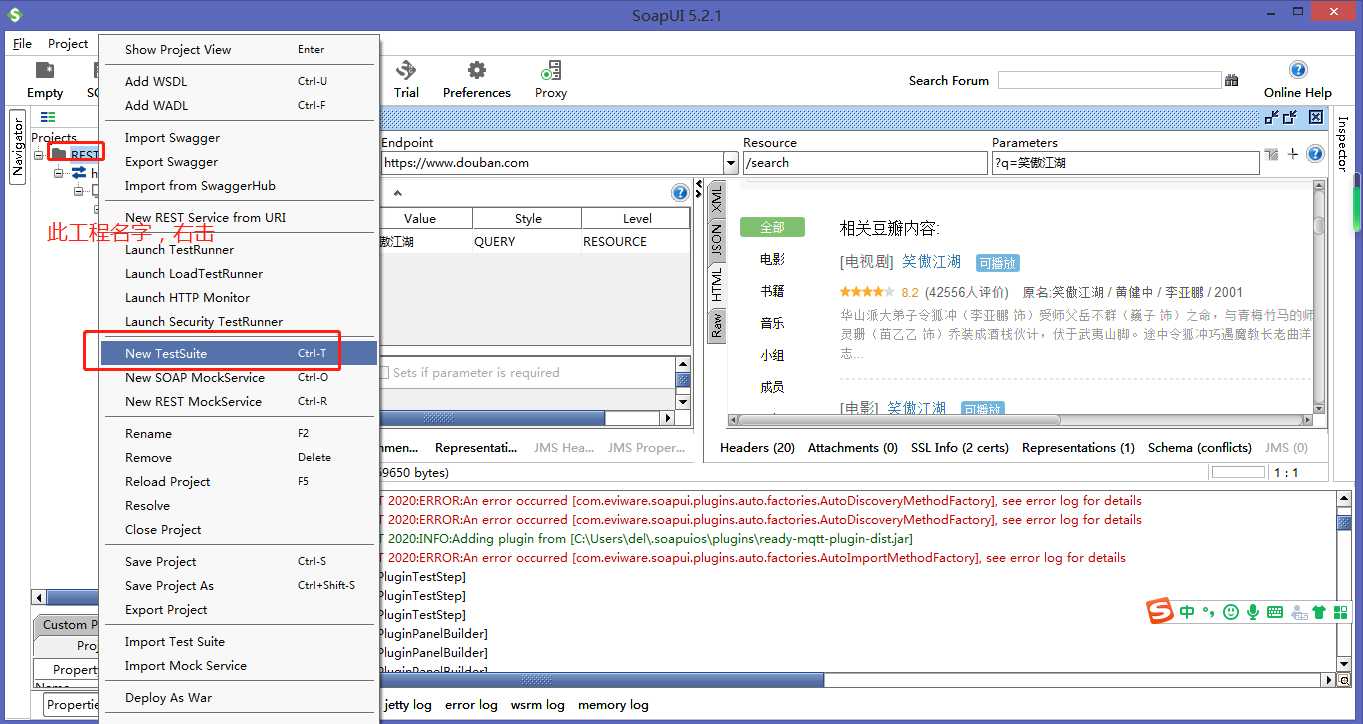1363x724 pixels.
Task: Click the Sogou microphone voice icon
Action: point(1253,612)
